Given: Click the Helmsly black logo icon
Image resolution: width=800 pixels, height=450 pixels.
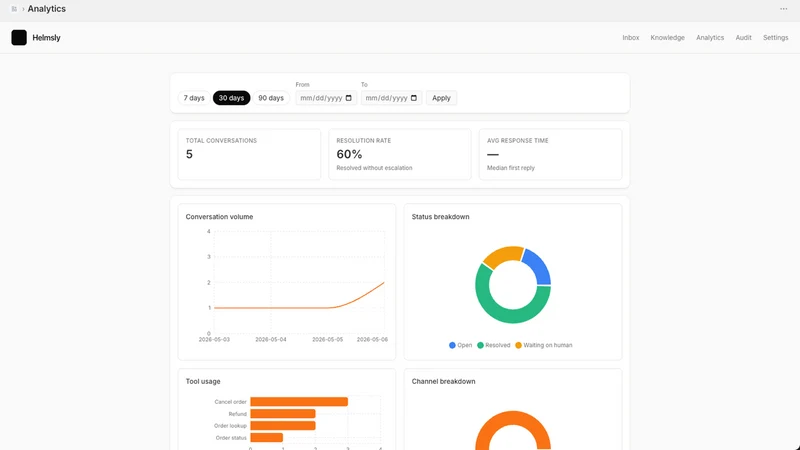Looking at the screenshot, I should tap(19, 38).
